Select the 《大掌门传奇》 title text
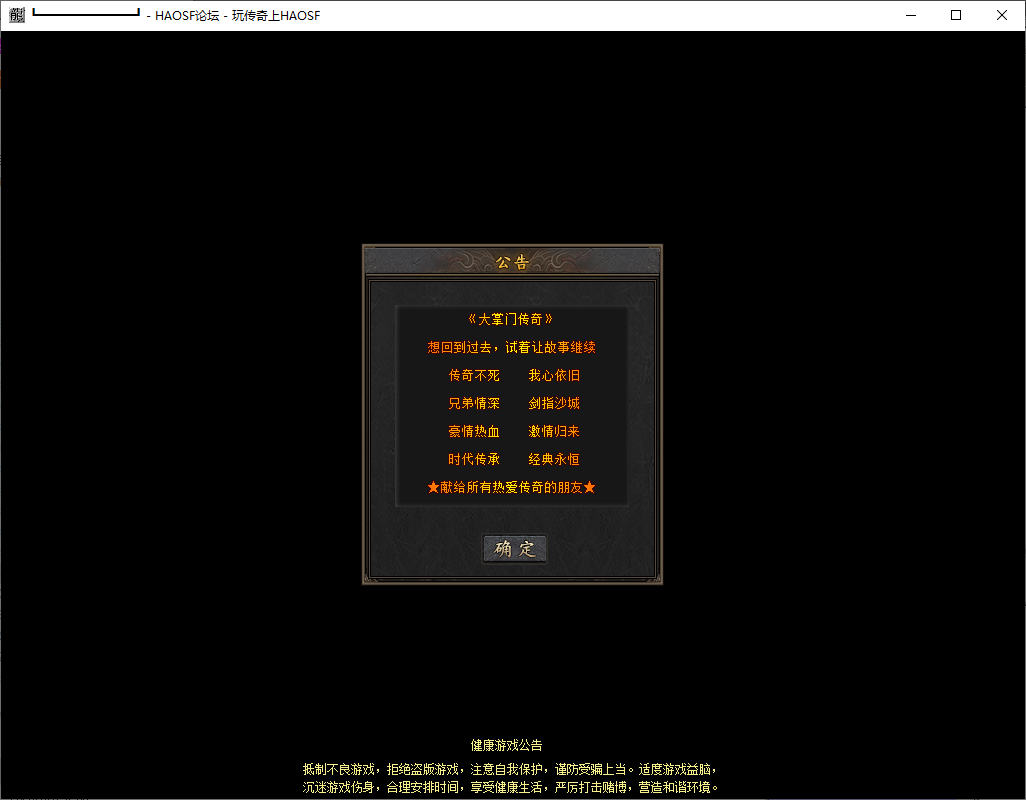This screenshot has height=800, width=1026. point(511,320)
